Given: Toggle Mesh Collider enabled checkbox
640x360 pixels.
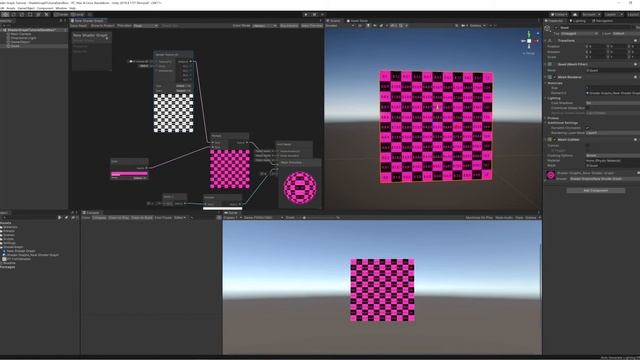Looking at the screenshot, I should tap(554, 140).
